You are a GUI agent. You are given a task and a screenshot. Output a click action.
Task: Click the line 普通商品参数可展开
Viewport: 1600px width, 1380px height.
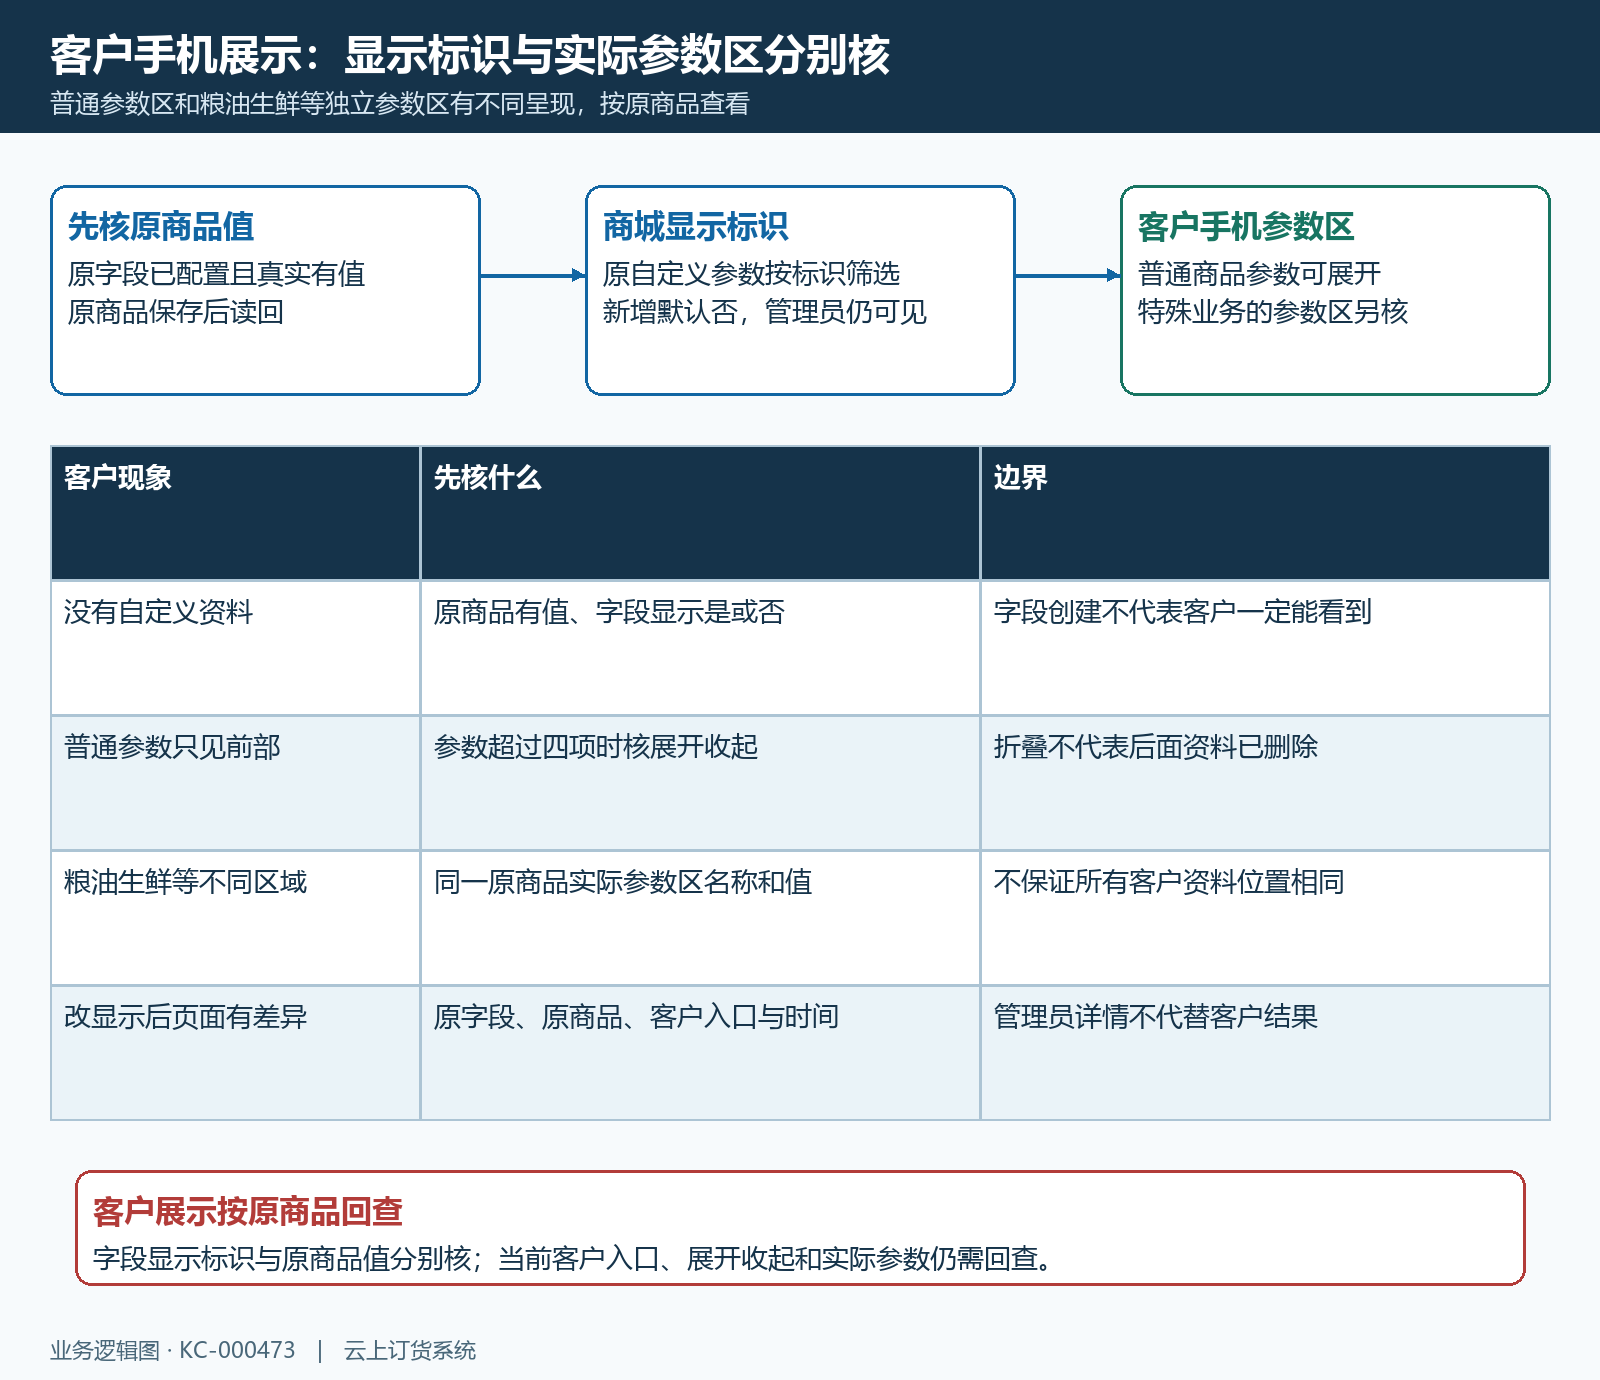point(1259,274)
